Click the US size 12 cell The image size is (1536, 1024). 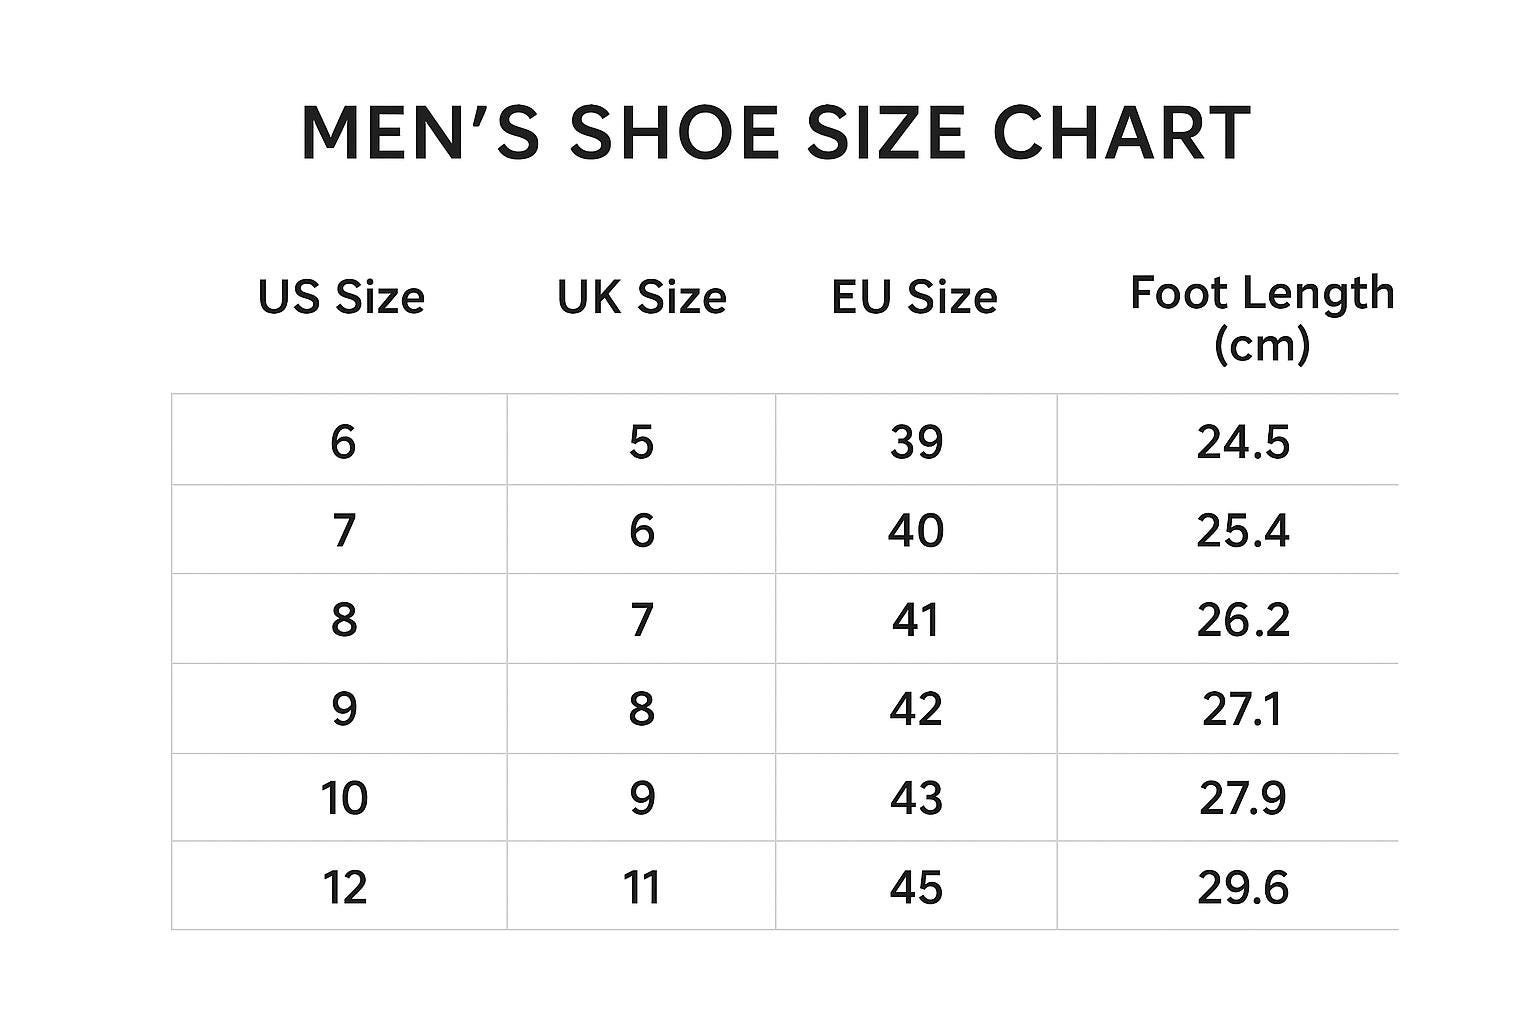[x=344, y=887]
